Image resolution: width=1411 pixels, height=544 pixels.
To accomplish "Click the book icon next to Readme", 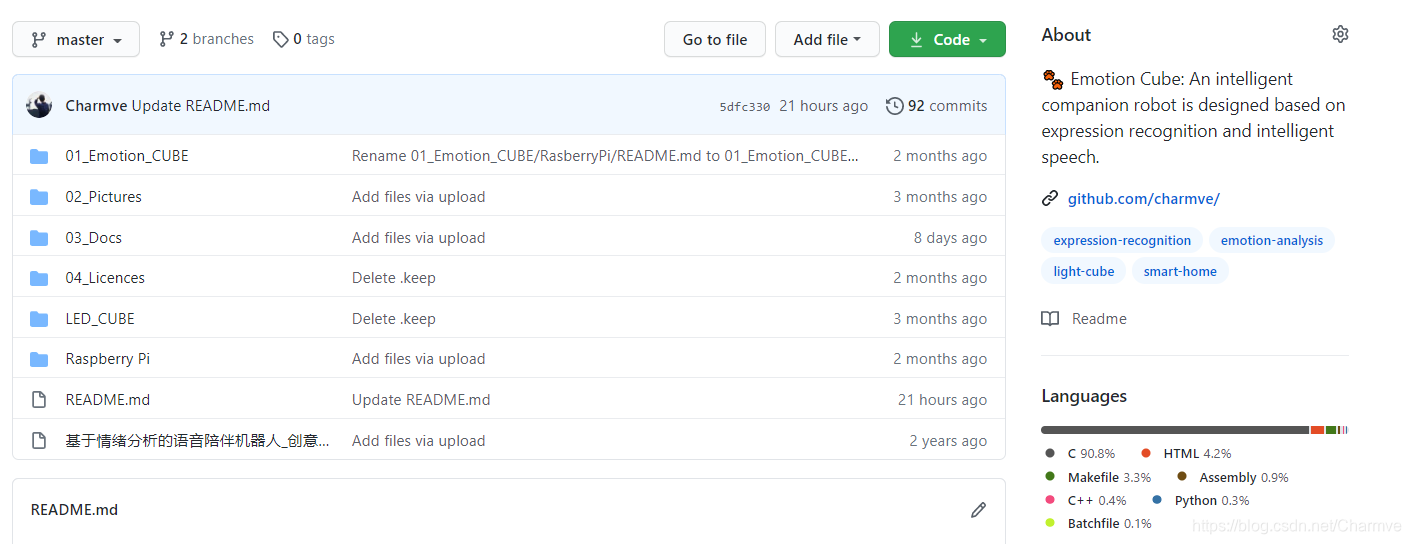I will point(1050,319).
